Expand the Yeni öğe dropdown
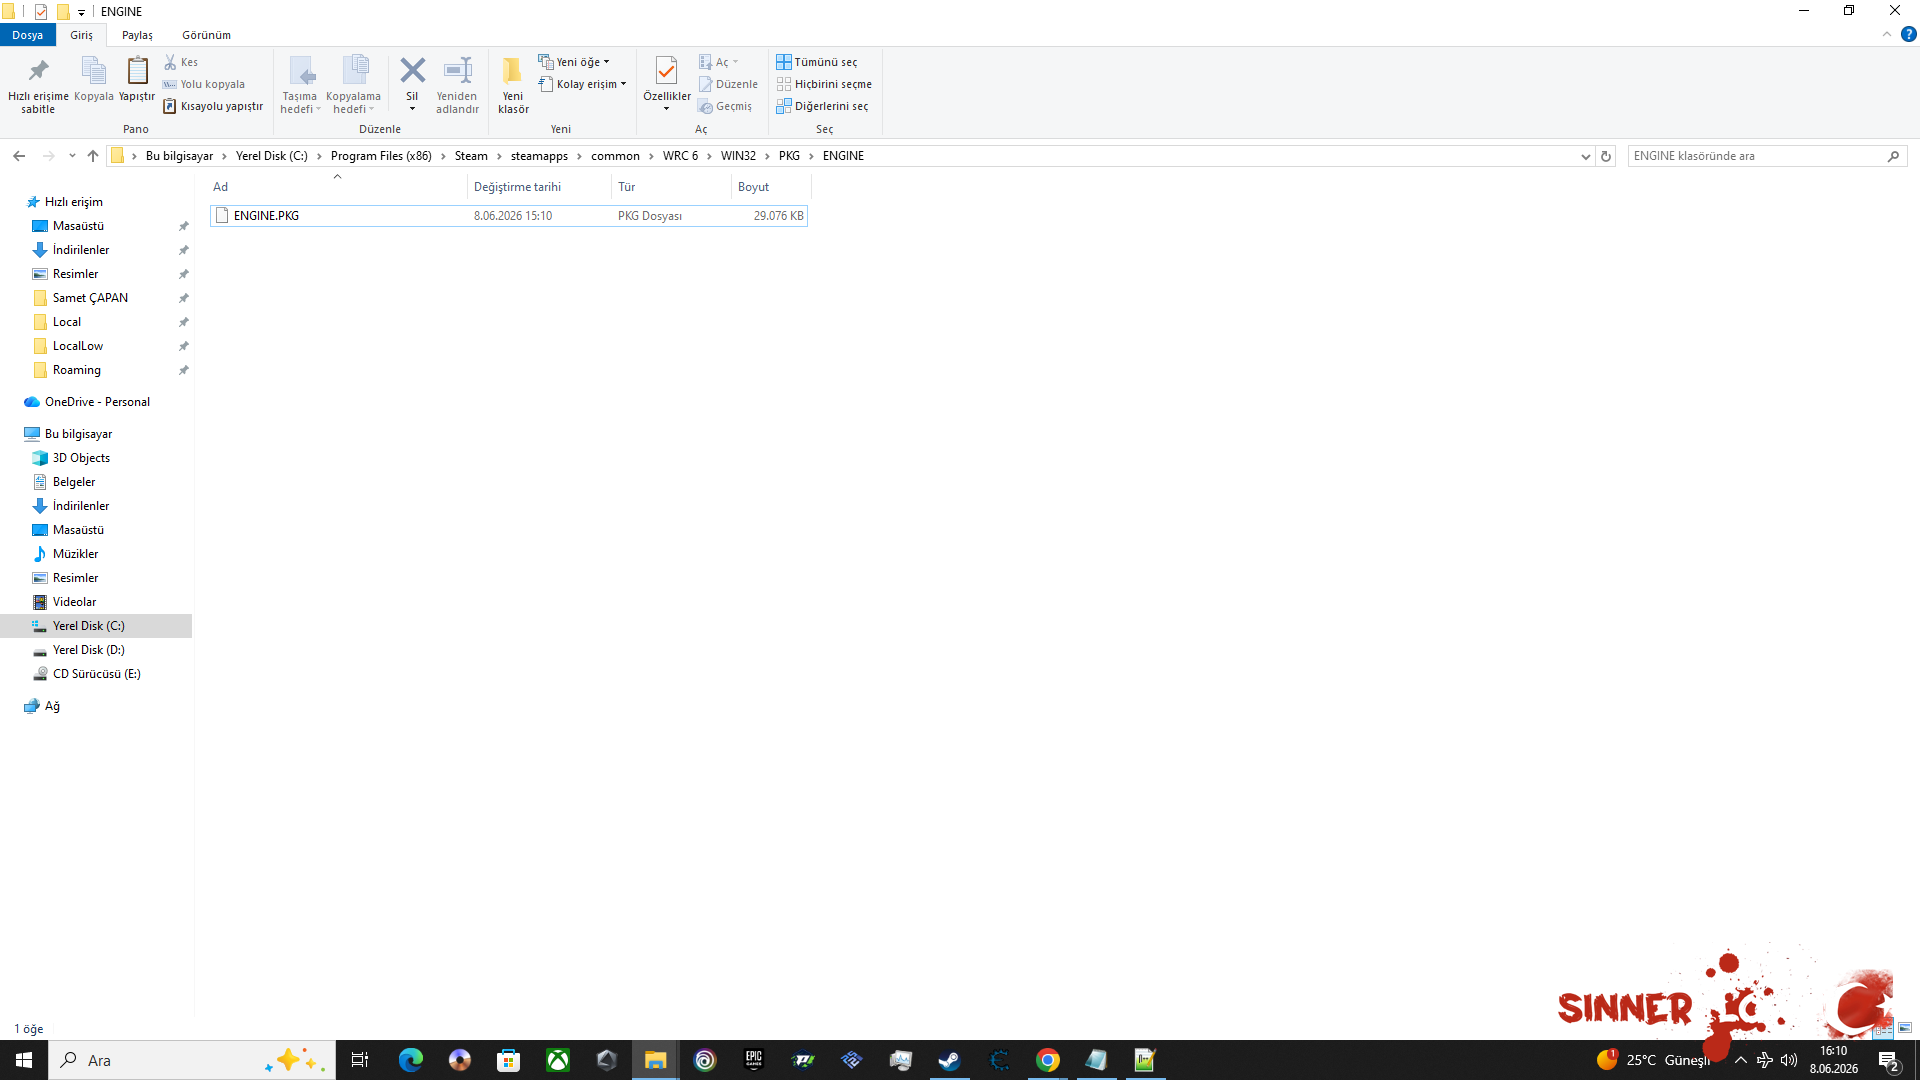The height and width of the screenshot is (1080, 1920). click(x=574, y=62)
